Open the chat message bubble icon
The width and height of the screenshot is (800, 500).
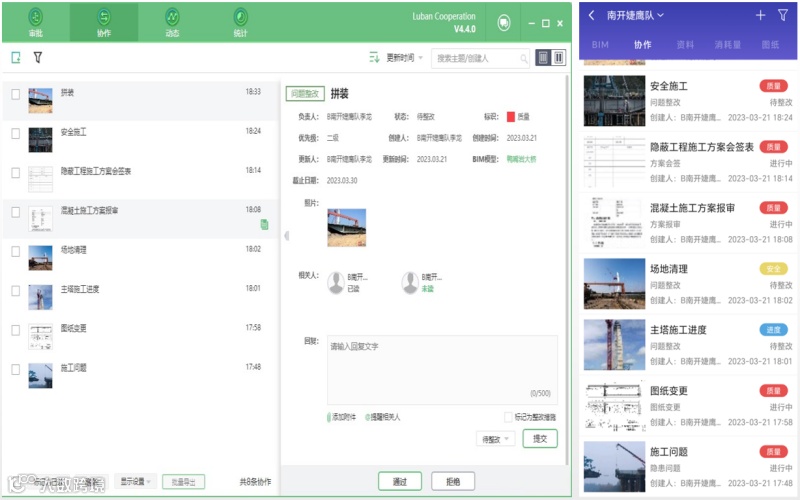click(504, 23)
